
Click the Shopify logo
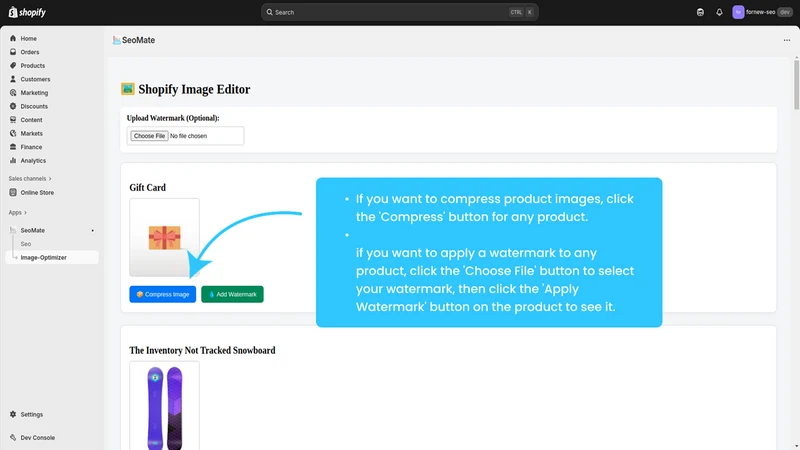click(27, 12)
